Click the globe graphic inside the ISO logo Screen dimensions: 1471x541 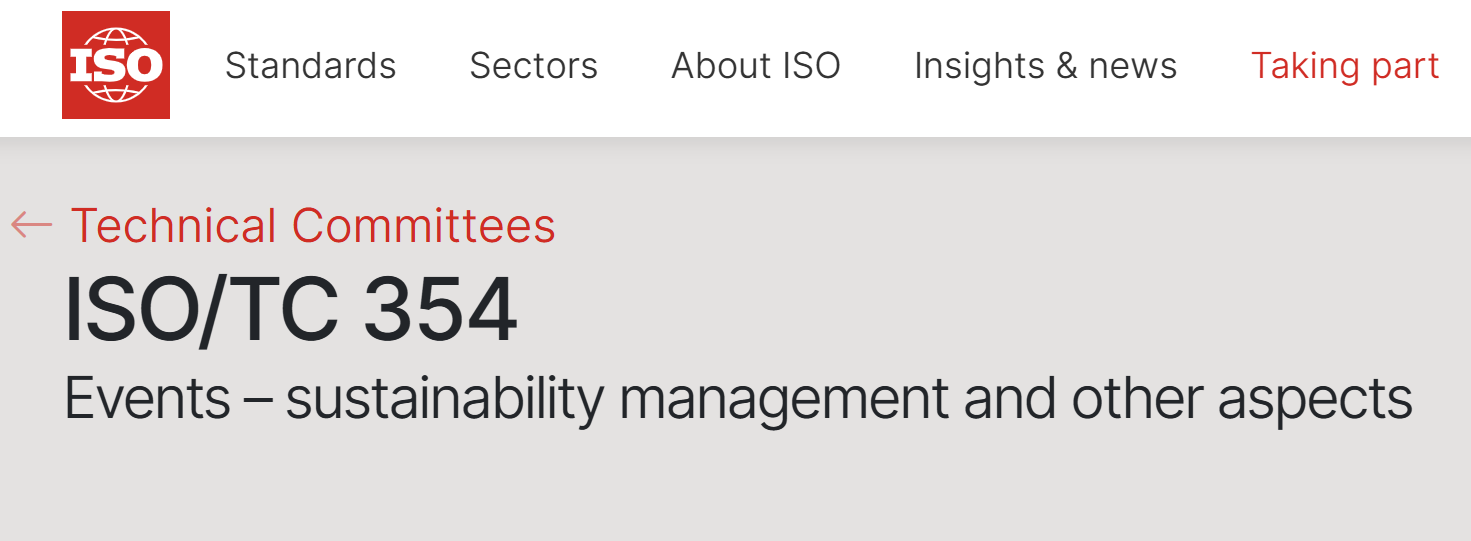point(116,65)
